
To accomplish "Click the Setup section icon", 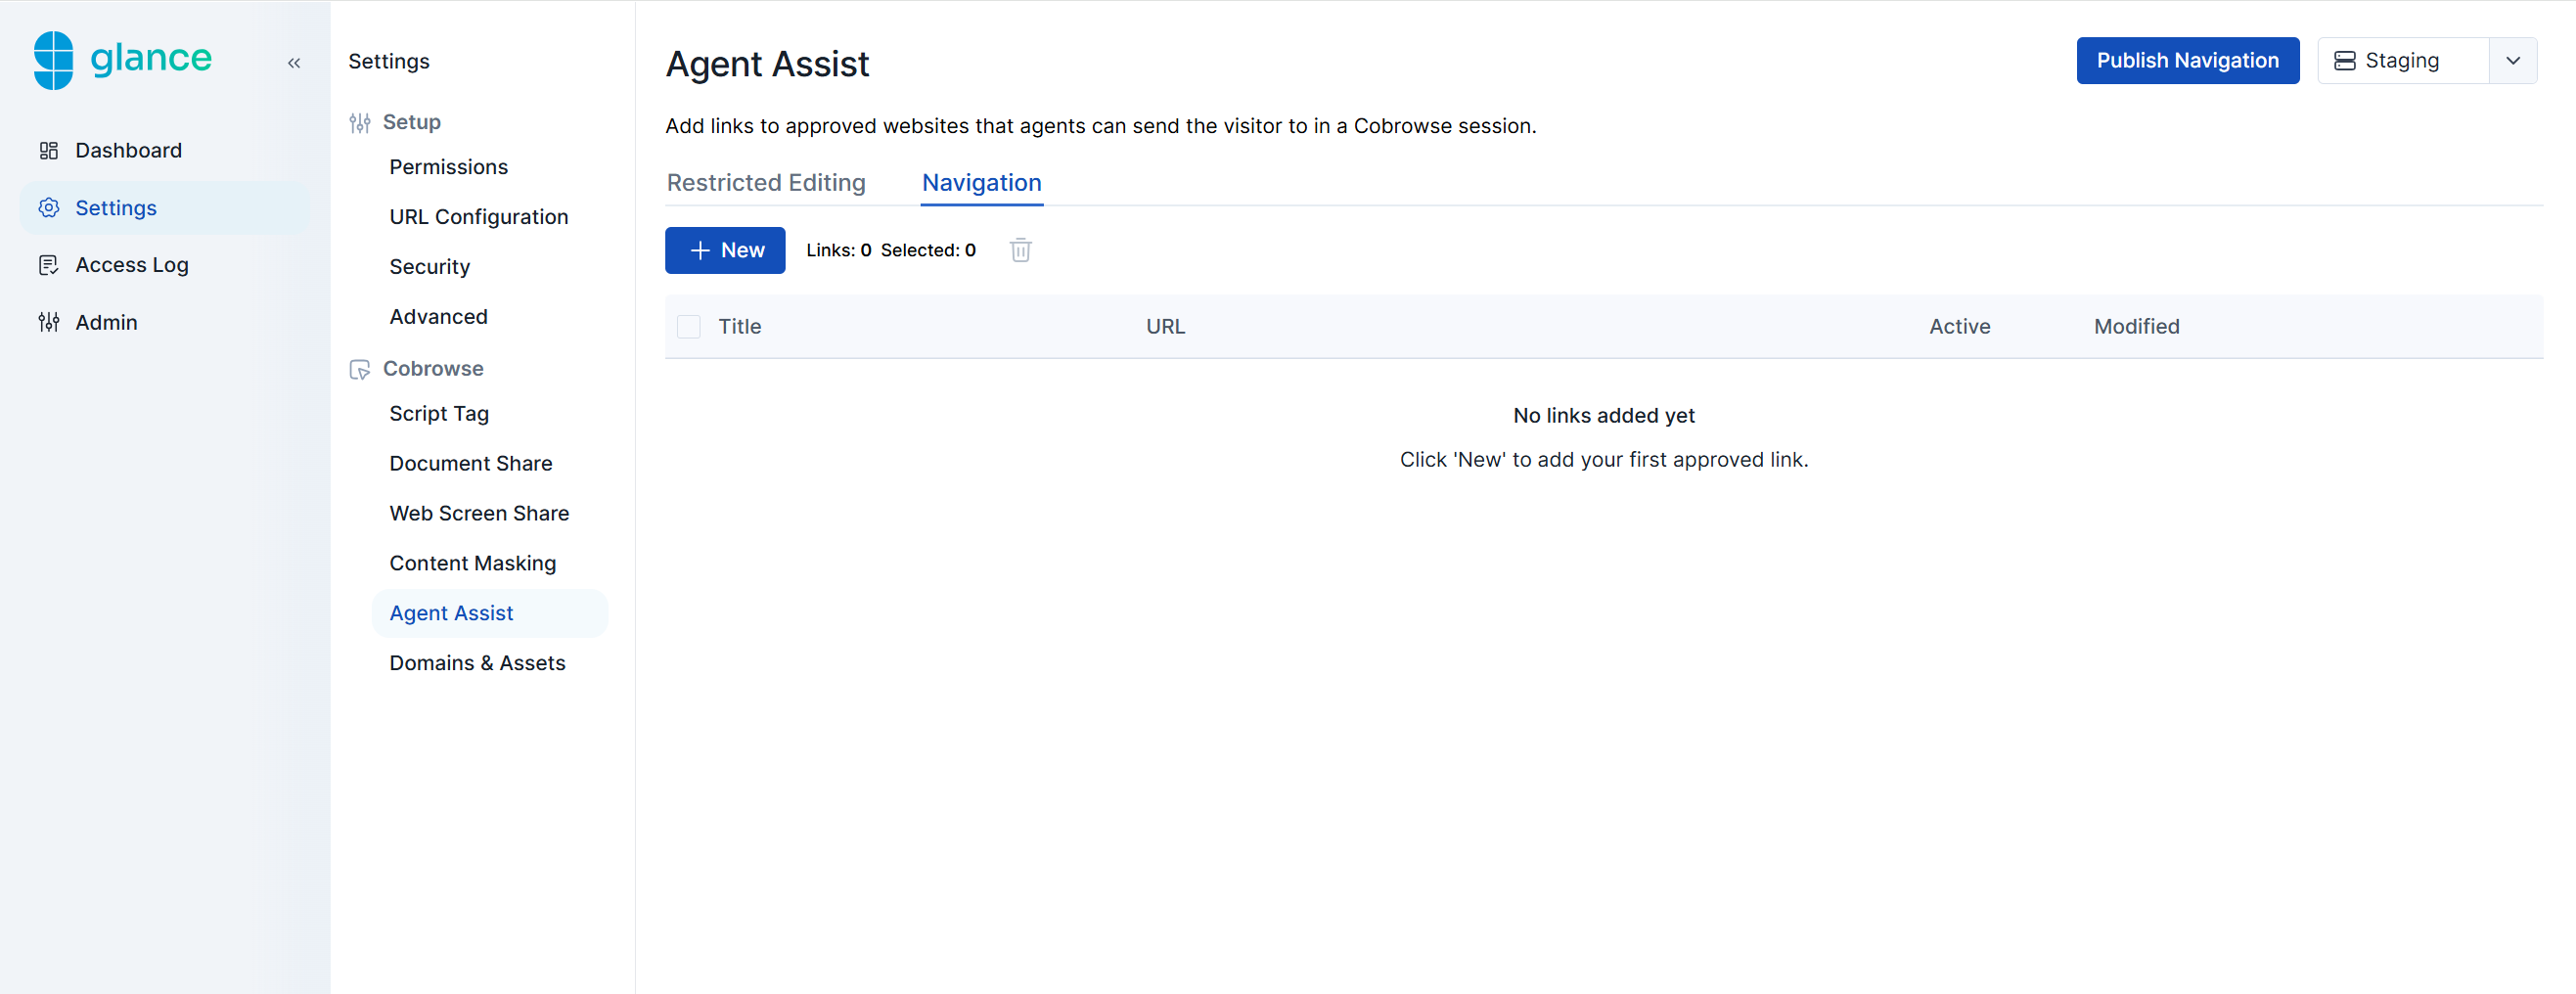I will click(360, 122).
